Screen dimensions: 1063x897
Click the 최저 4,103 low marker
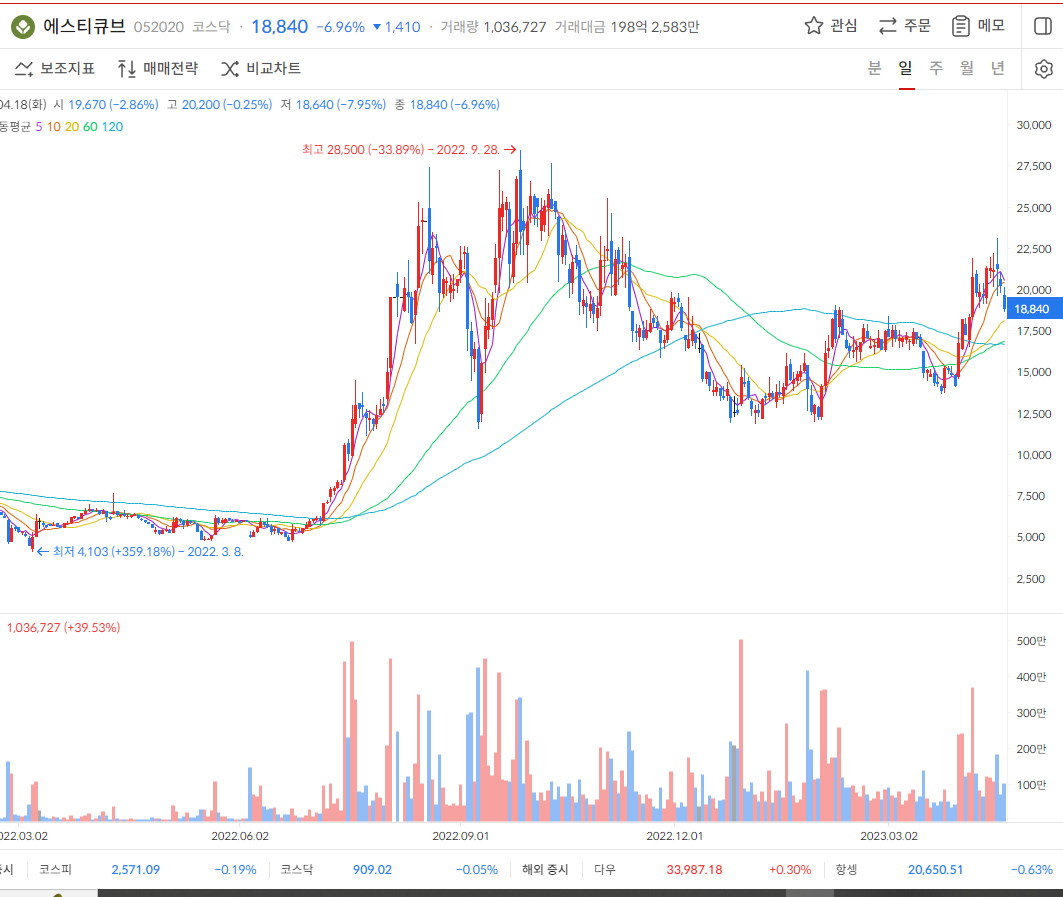140,552
